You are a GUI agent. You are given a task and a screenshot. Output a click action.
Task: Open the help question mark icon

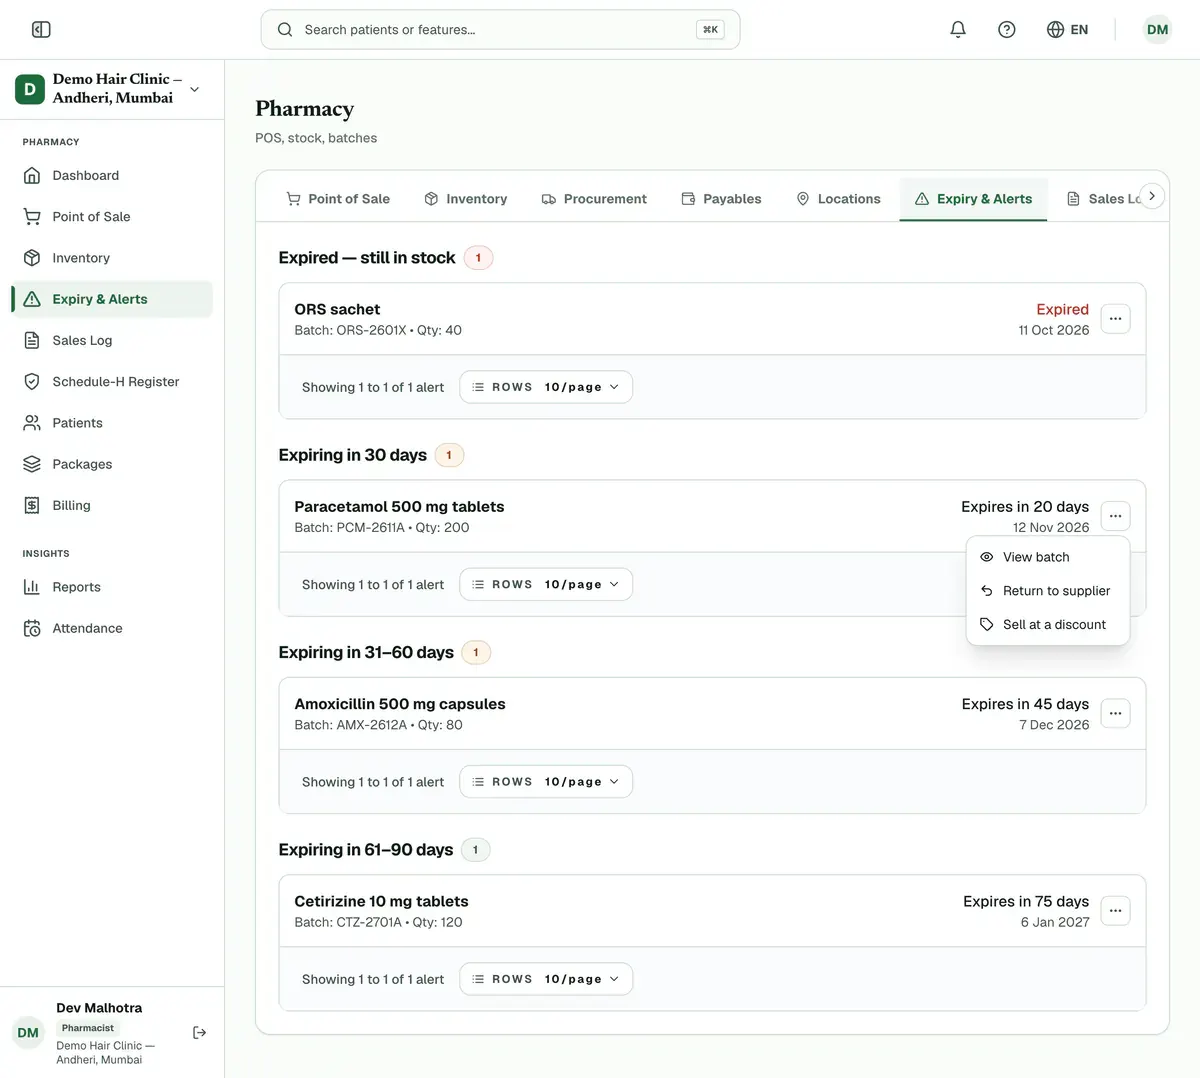(x=1007, y=30)
